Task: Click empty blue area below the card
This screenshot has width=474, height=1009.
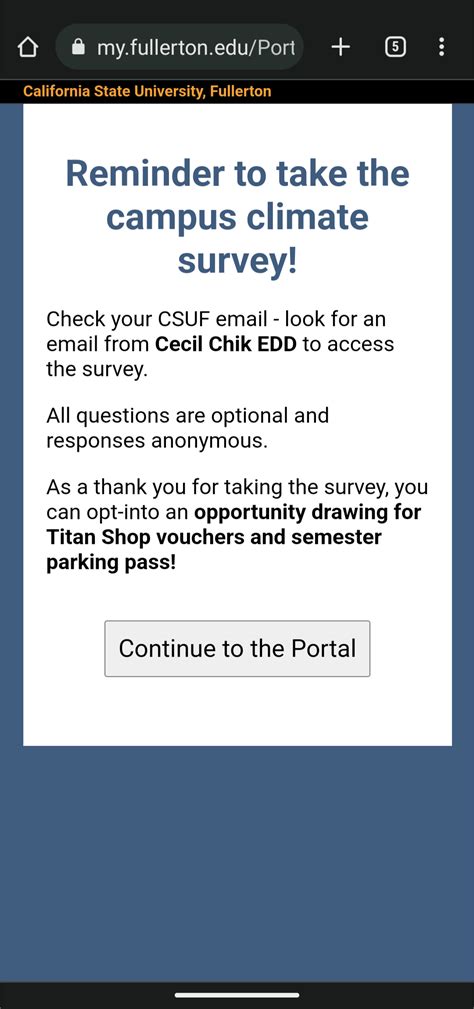Action: pyautogui.click(x=237, y=862)
